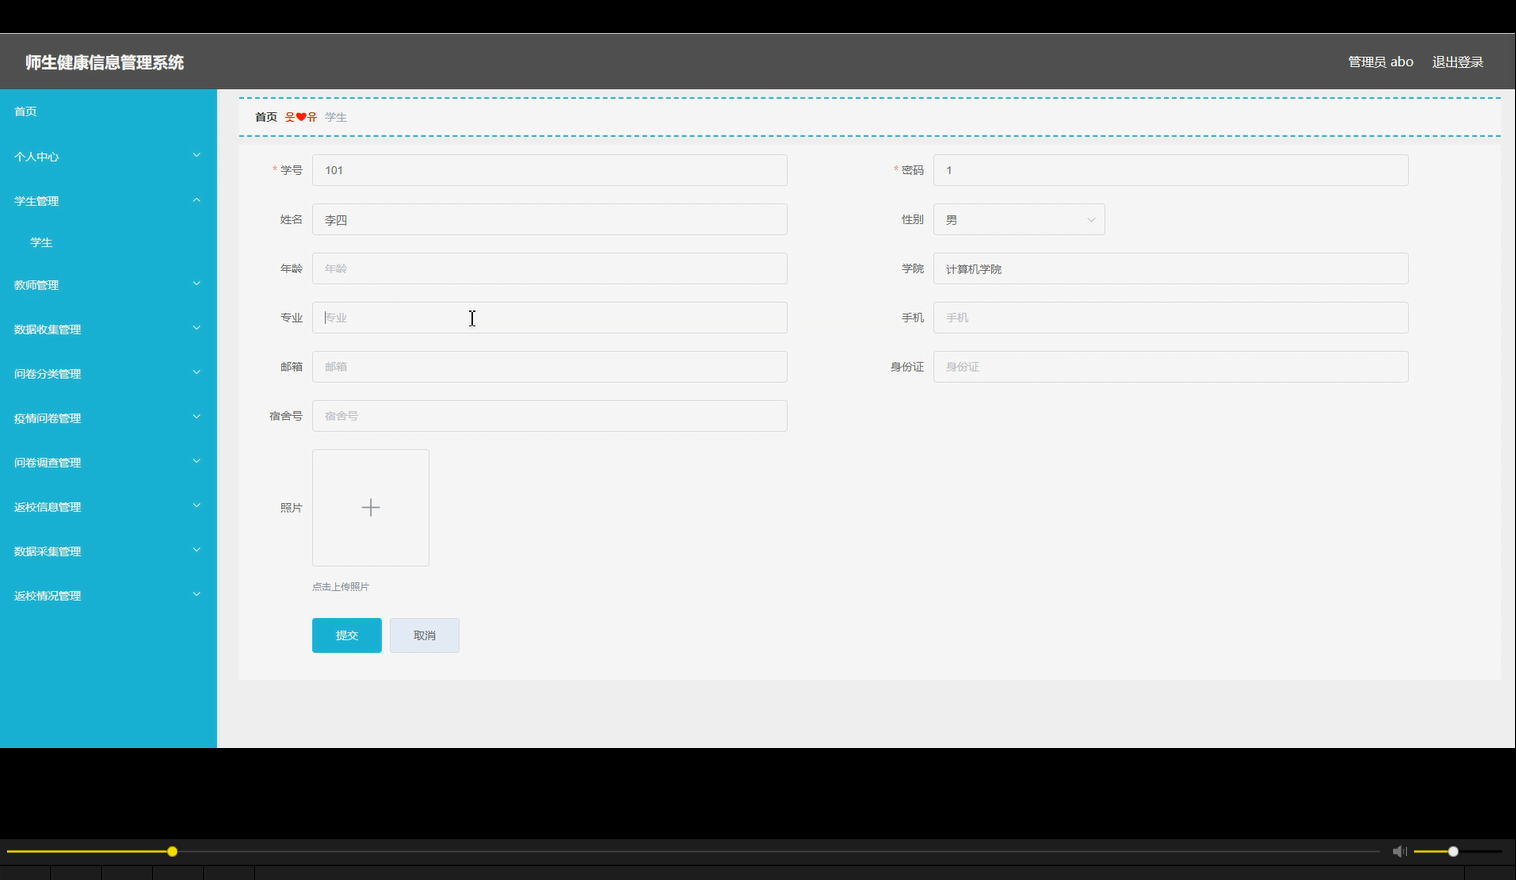Expand the 返校信息管理 sidebar menu
1516x880 pixels.
(108, 506)
